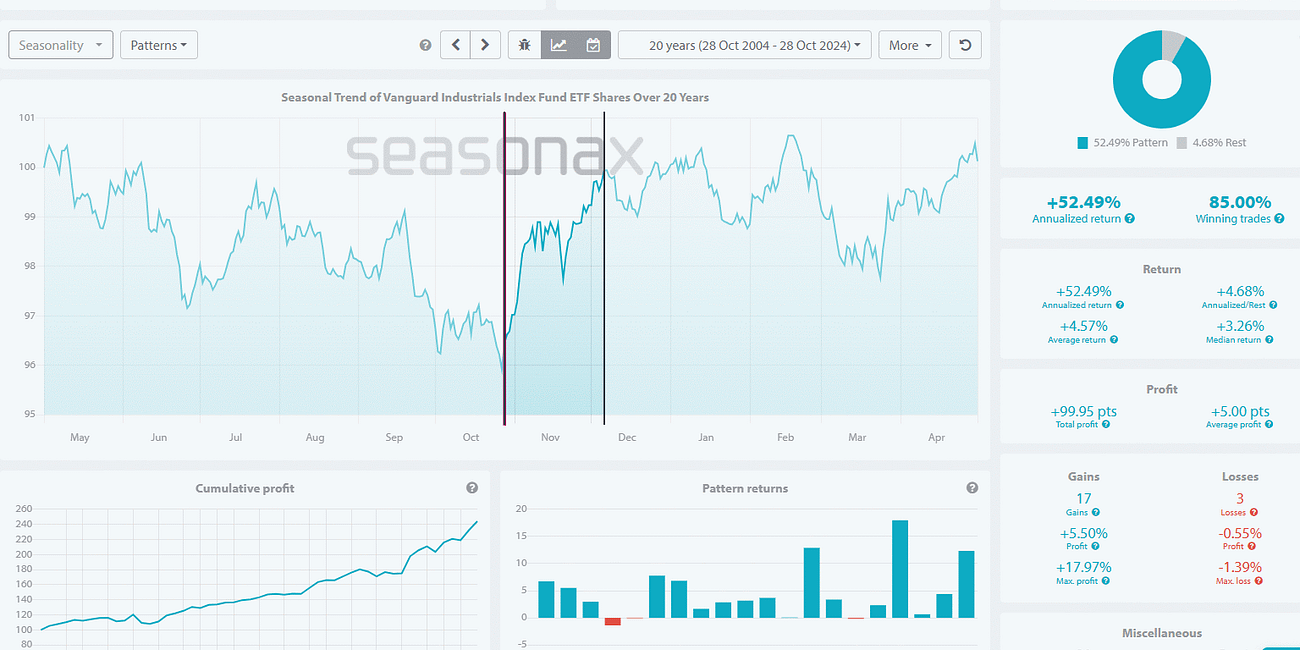Viewport: 1300px width, 650px height.
Task: Click the tallest bar in Pattern returns
Action: (900, 569)
